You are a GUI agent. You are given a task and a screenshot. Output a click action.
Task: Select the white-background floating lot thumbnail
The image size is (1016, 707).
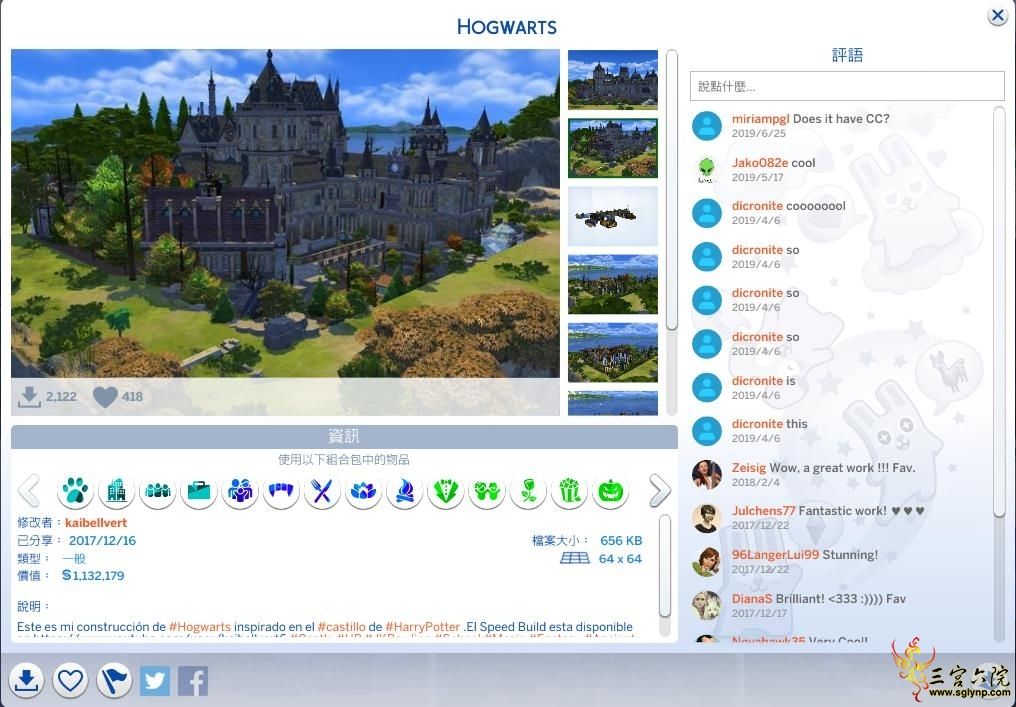pos(613,216)
